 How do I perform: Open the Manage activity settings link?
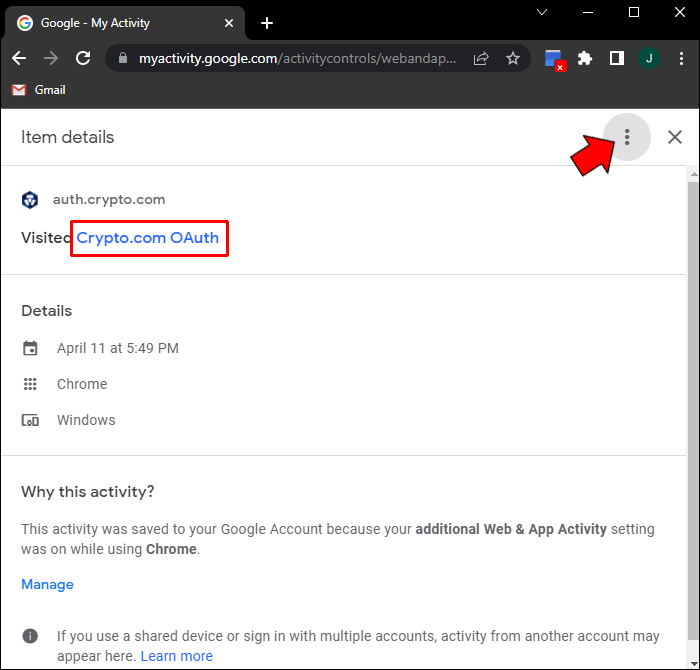[x=47, y=584]
